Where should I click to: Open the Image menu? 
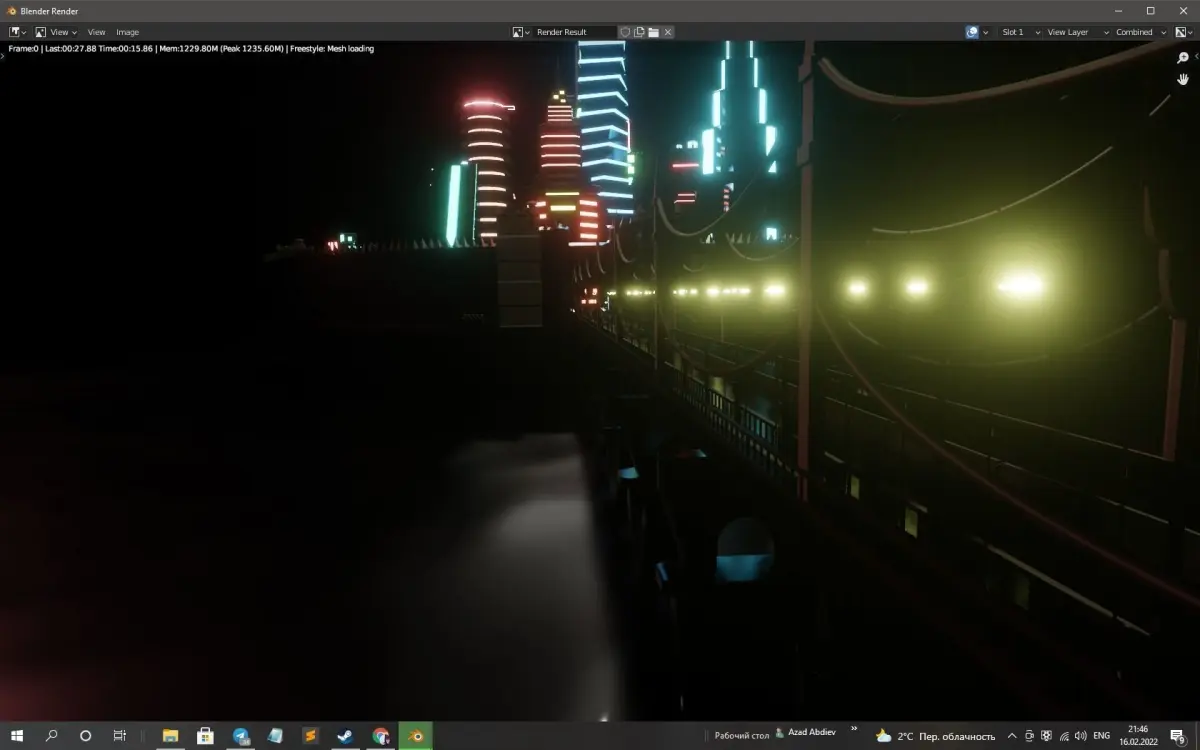(127, 32)
